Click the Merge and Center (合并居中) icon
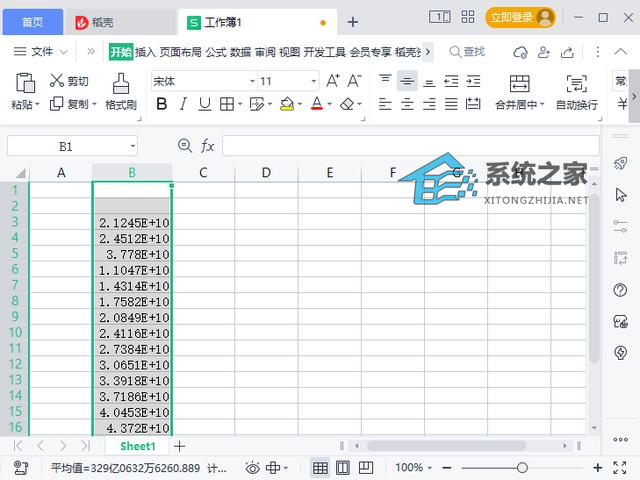The width and height of the screenshot is (640, 480). (x=520, y=83)
